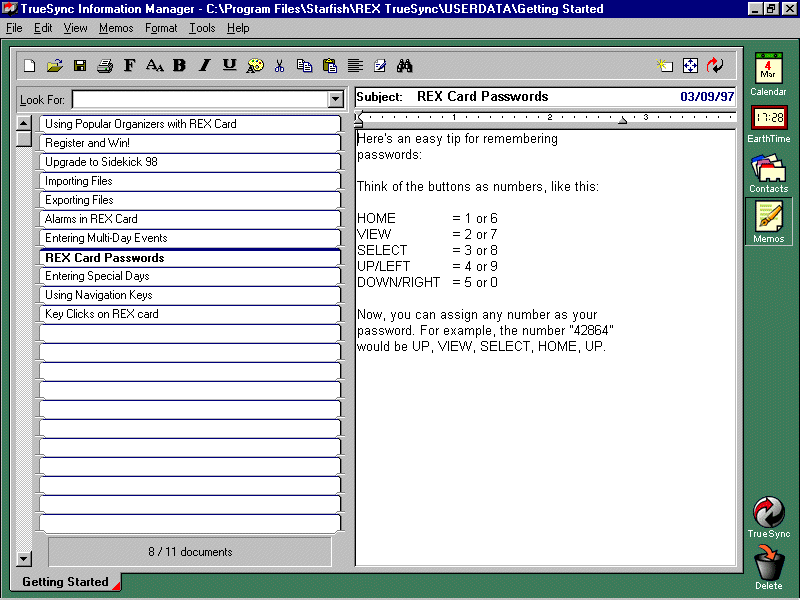Open memo Using Popular Organizers with REX Card
Screen dimensions: 800x600
point(190,124)
